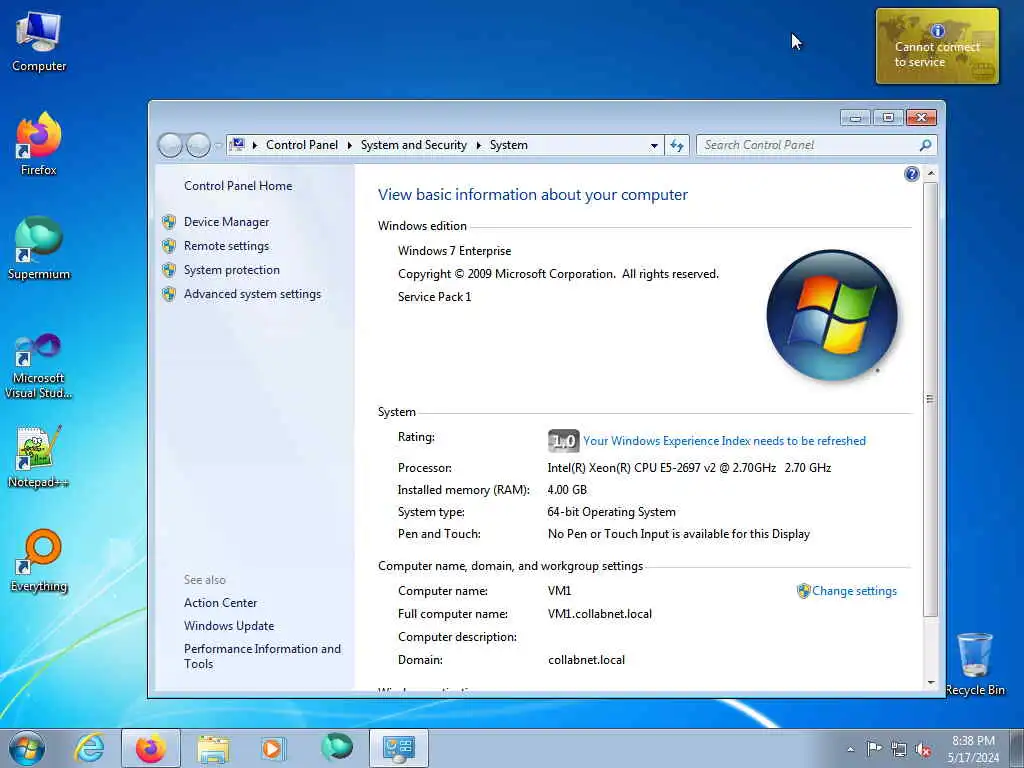This screenshot has height=768, width=1024.
Task: Click Windows Experience Index refresh link
Action: coord(724,441)
